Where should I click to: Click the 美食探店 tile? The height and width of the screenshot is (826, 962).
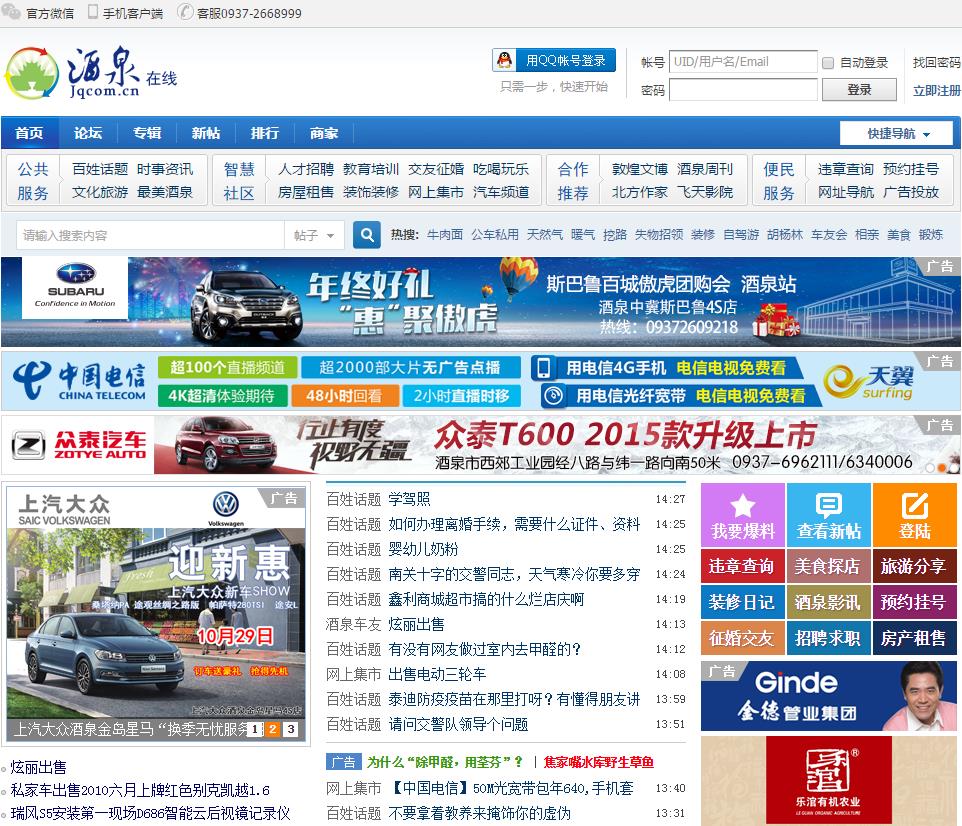click(829, 566)
